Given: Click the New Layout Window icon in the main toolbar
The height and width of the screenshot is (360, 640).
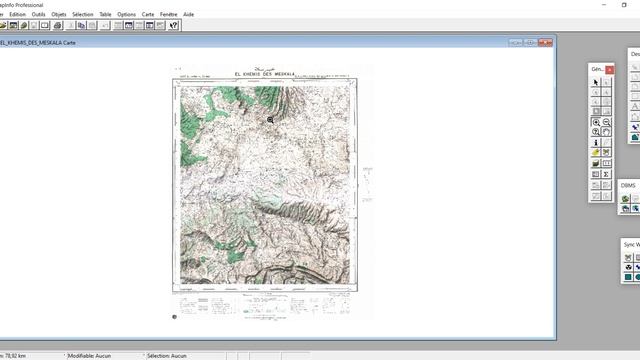Looking at the screenshot, I should coord(150,26).
